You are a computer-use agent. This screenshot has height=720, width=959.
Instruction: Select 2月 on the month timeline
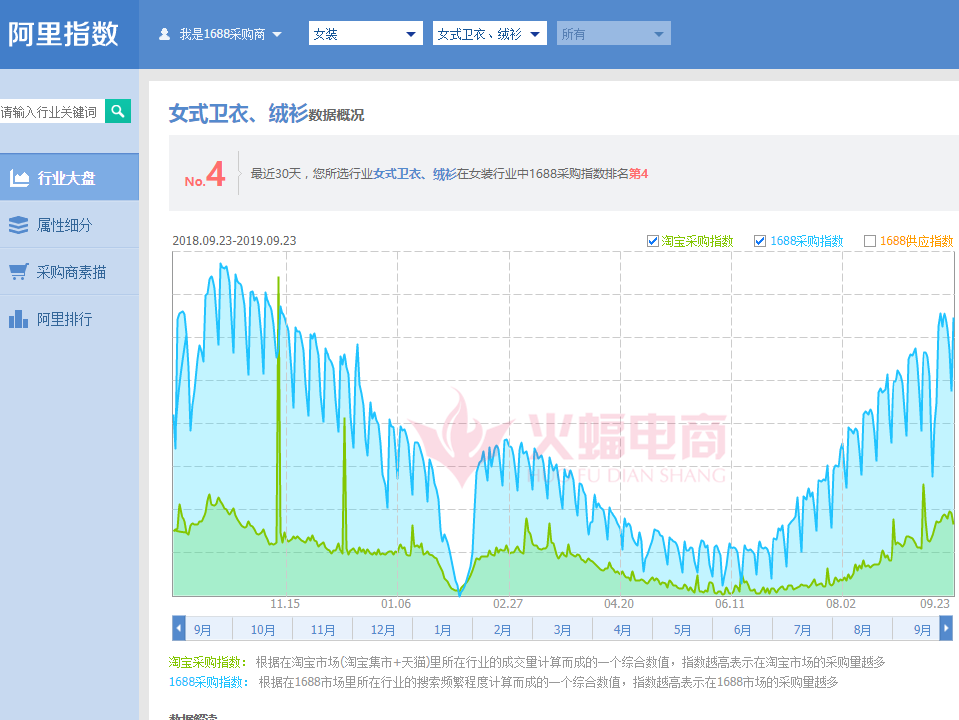click(502, 629)
